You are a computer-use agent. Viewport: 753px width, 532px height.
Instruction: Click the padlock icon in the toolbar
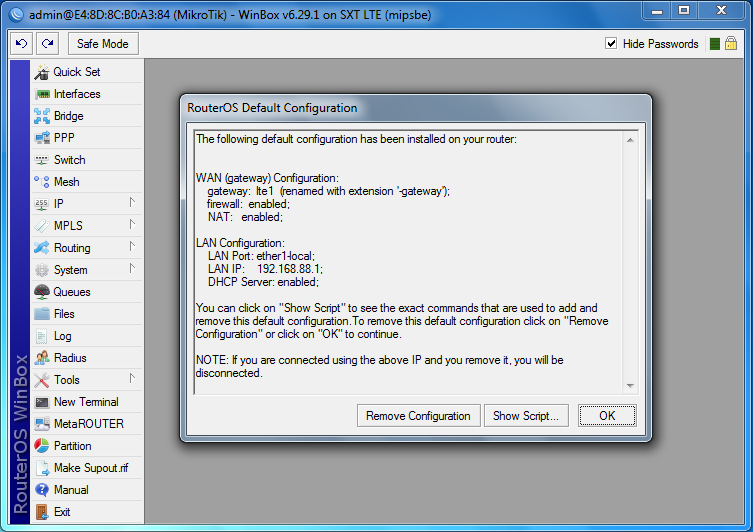point(730,44)
